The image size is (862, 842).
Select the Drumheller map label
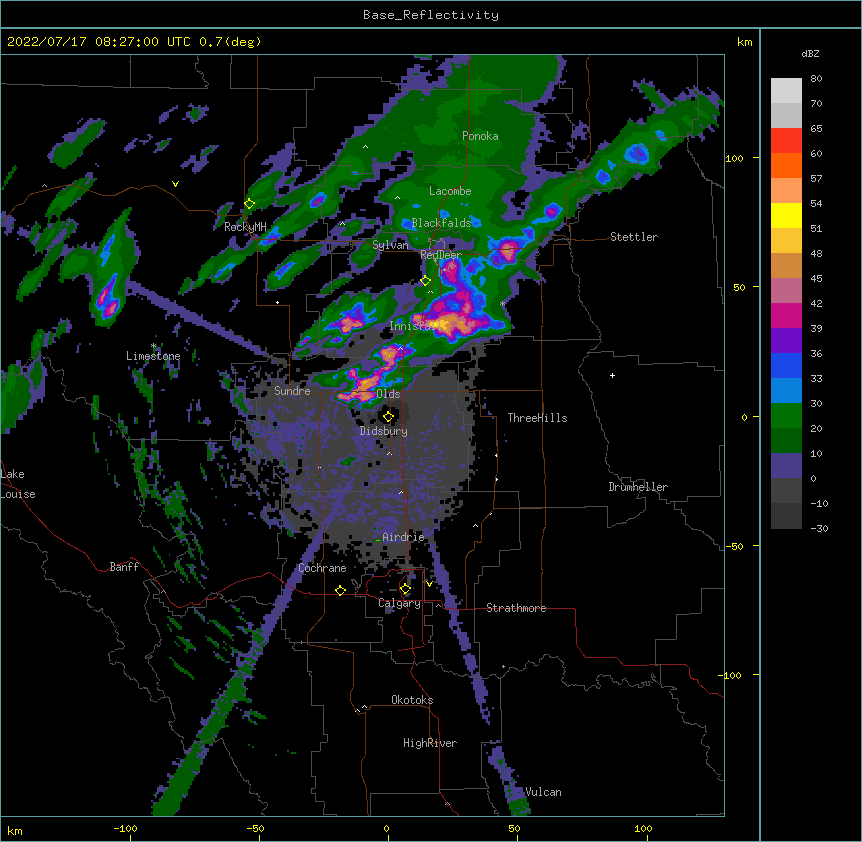coord(638,487)
